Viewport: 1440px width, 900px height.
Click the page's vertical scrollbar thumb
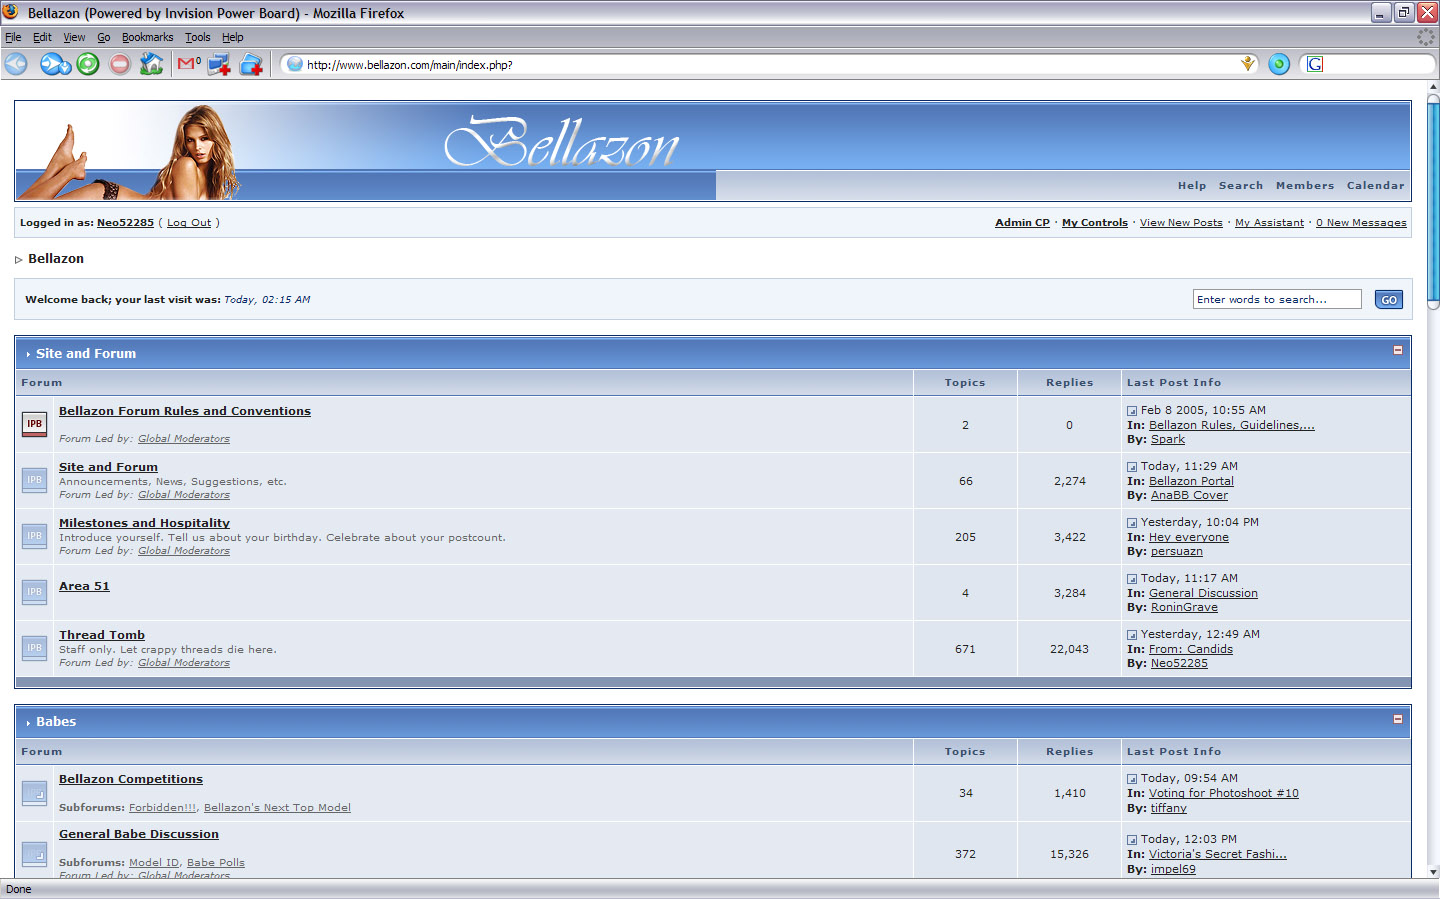click(x=1432, y=200)
